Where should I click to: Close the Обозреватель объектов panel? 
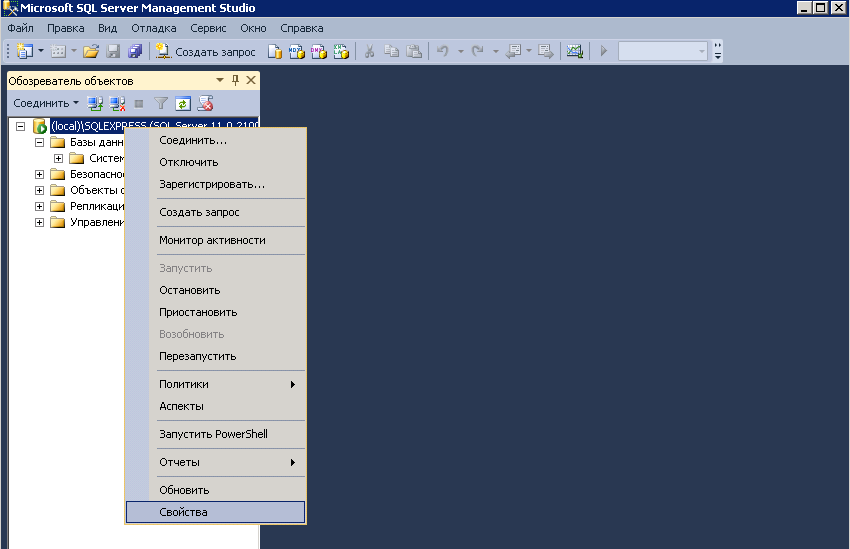[x=251, y=80]
